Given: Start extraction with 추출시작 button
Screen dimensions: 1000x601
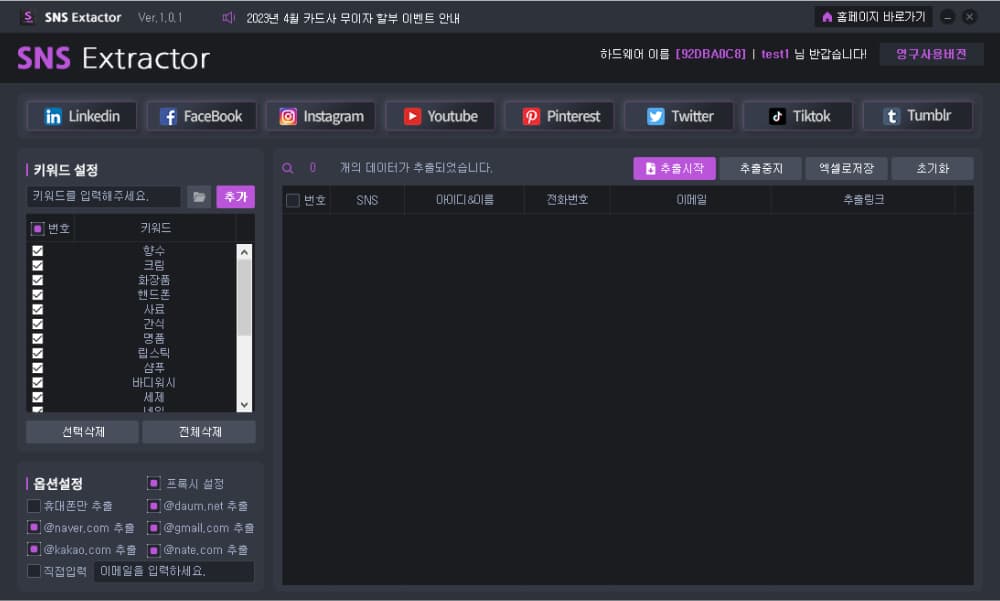Looking at the screenshot, I should [x=674, y=168].
